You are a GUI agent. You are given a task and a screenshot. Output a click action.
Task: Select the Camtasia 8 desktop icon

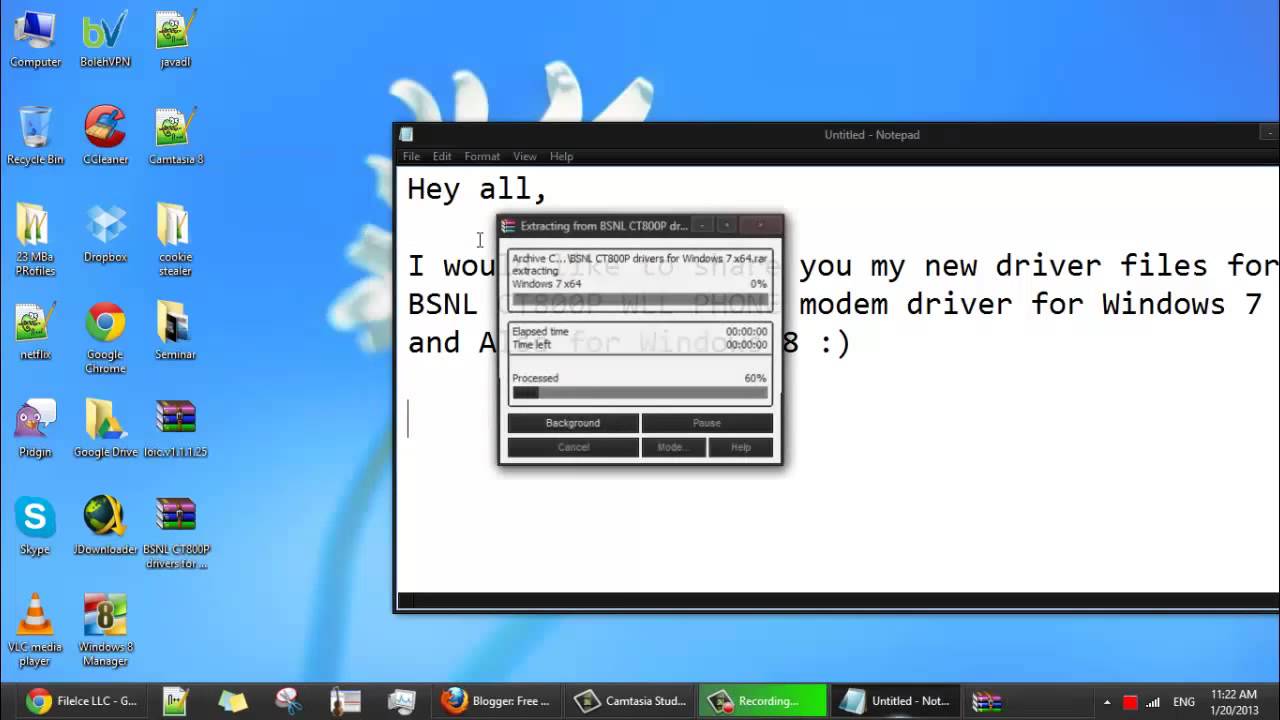[176, 136]
